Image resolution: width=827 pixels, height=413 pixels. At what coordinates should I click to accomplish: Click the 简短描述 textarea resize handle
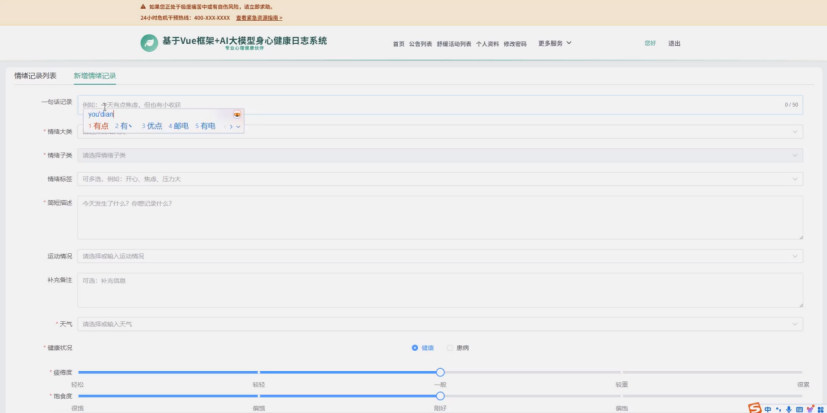coord(801,237)
